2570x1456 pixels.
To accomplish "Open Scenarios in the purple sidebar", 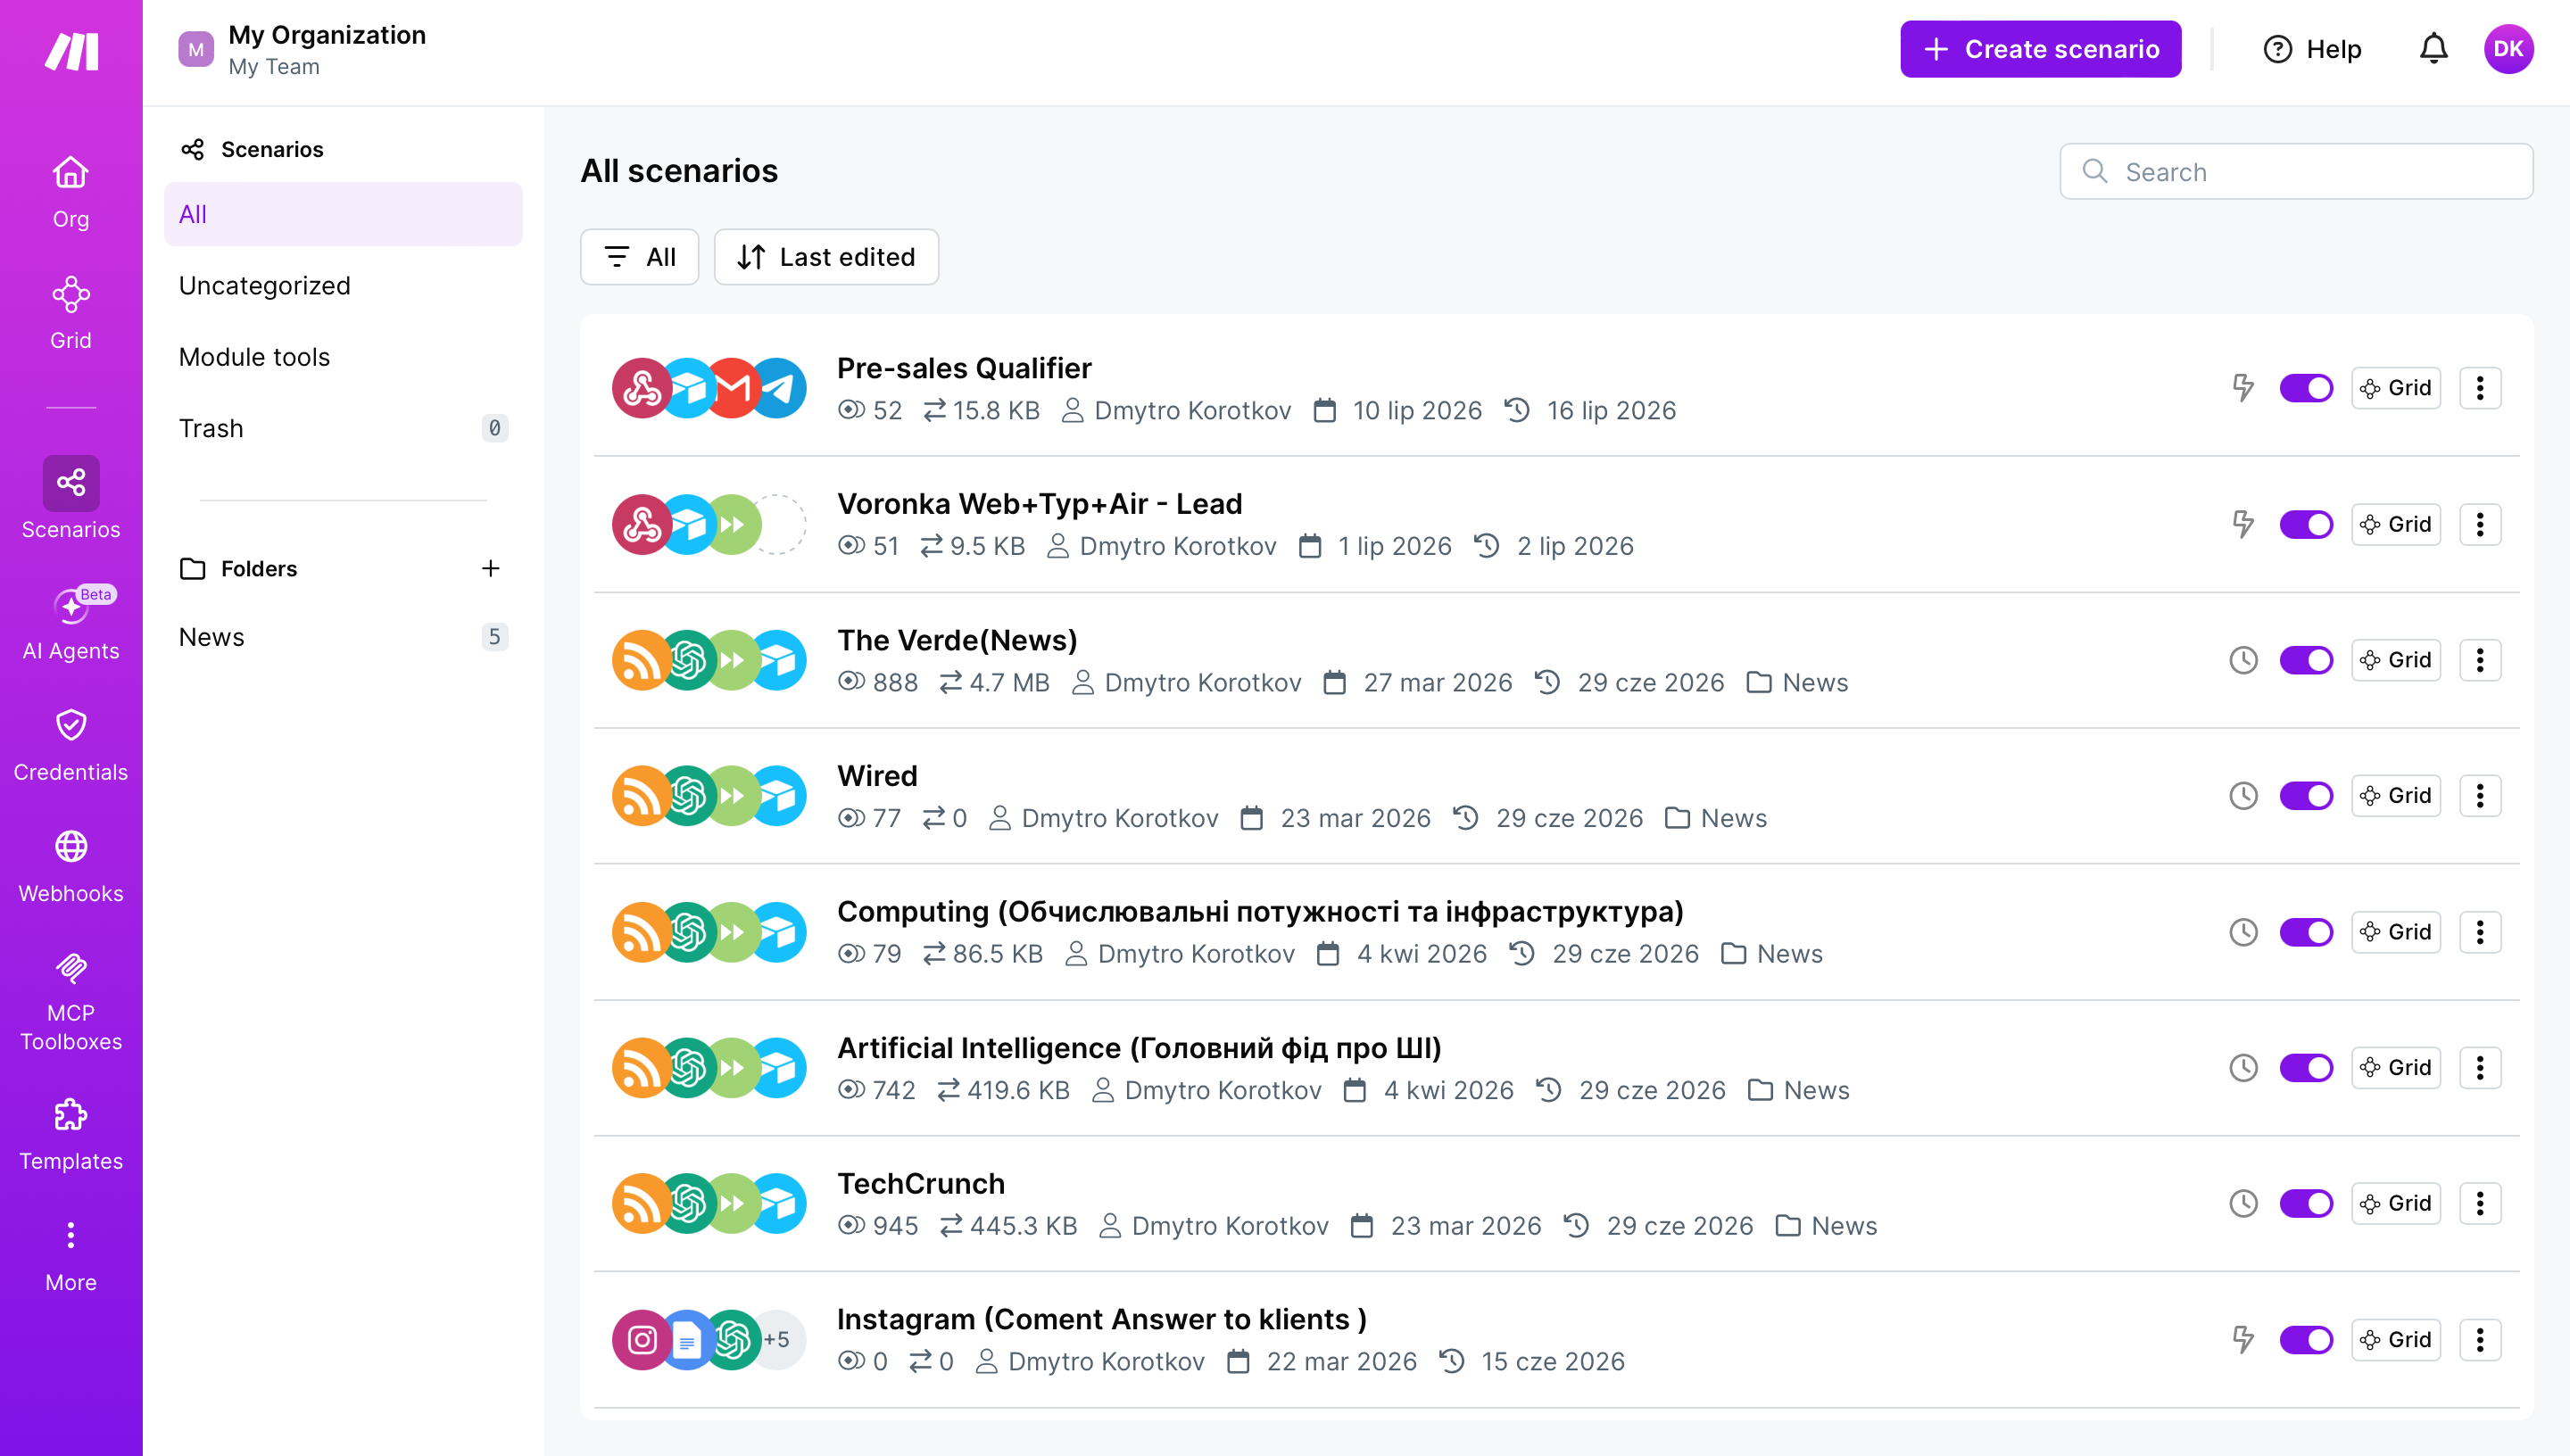I will (x=71, y=499).
